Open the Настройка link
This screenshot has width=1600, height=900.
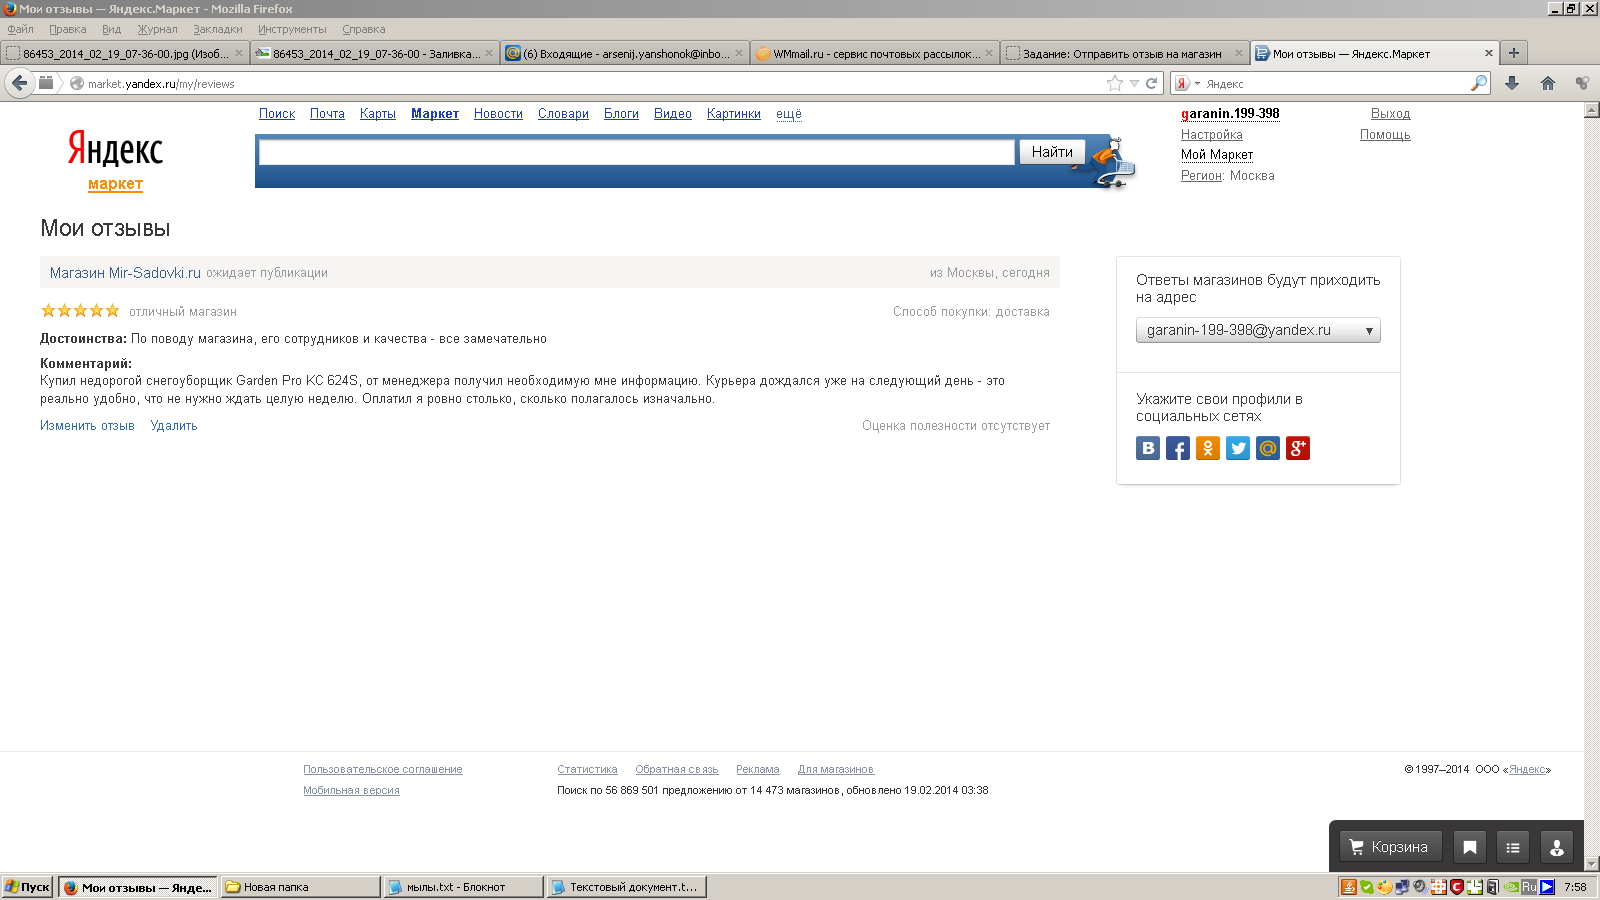tap(1212, 135)
